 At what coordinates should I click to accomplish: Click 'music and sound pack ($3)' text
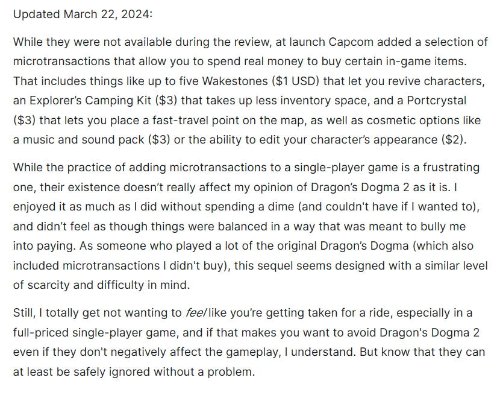(96, 140)
